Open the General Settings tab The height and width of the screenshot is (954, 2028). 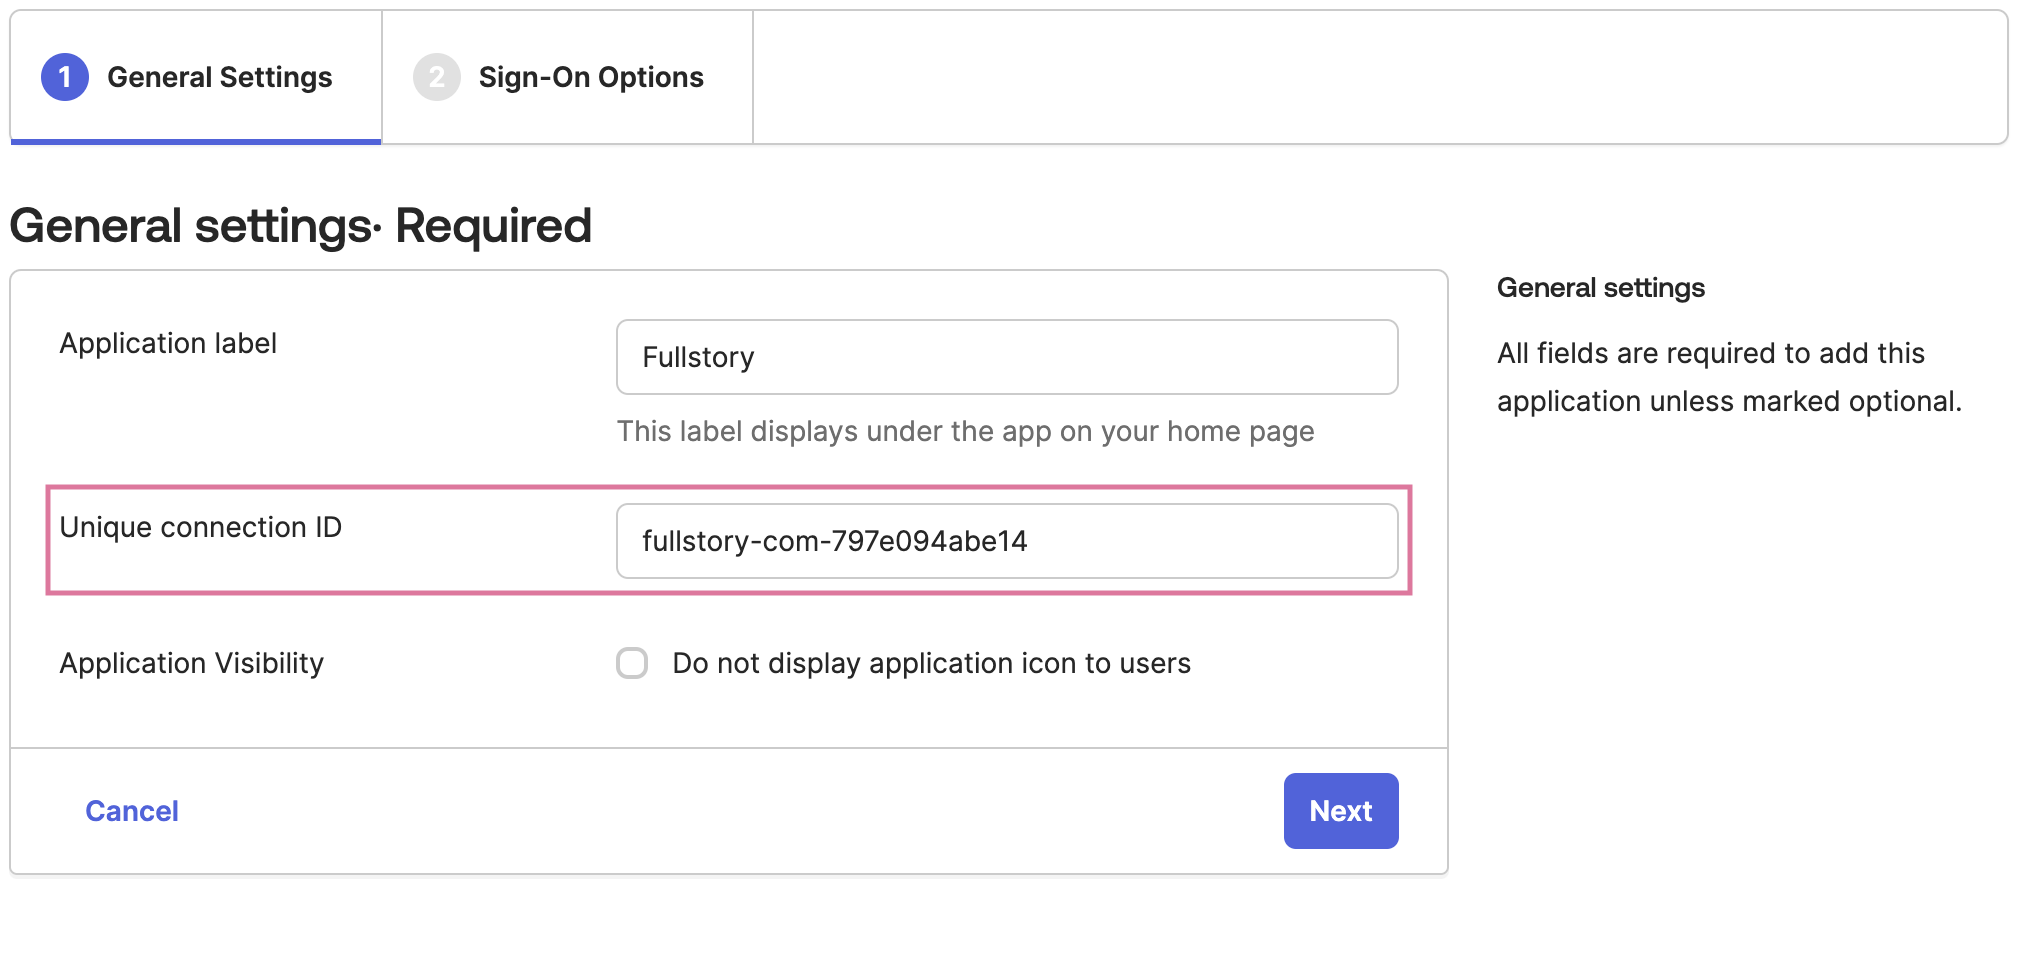coord(219,77)
